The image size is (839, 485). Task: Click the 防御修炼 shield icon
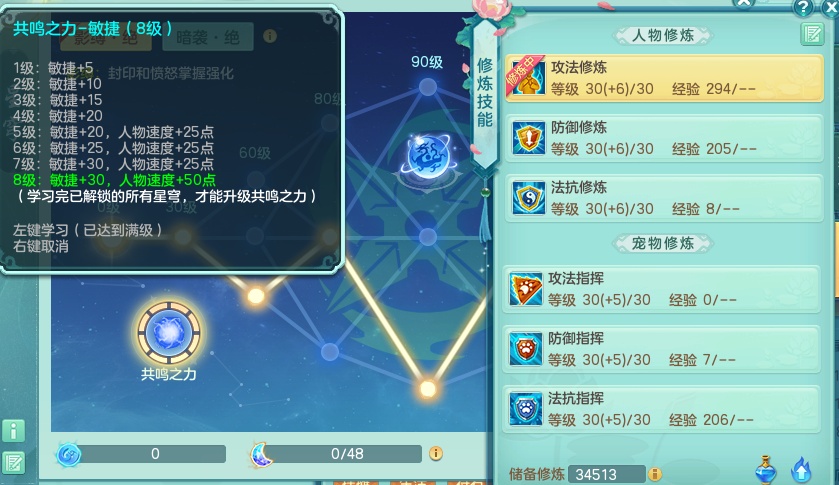(x=528, y=138)
